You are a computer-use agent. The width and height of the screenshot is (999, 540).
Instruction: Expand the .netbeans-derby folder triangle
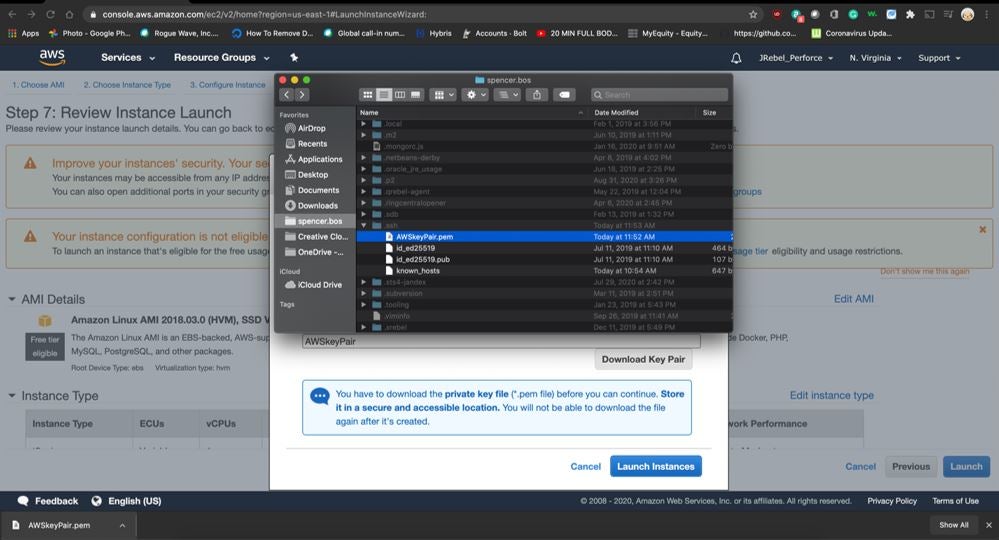coord(364,157)
